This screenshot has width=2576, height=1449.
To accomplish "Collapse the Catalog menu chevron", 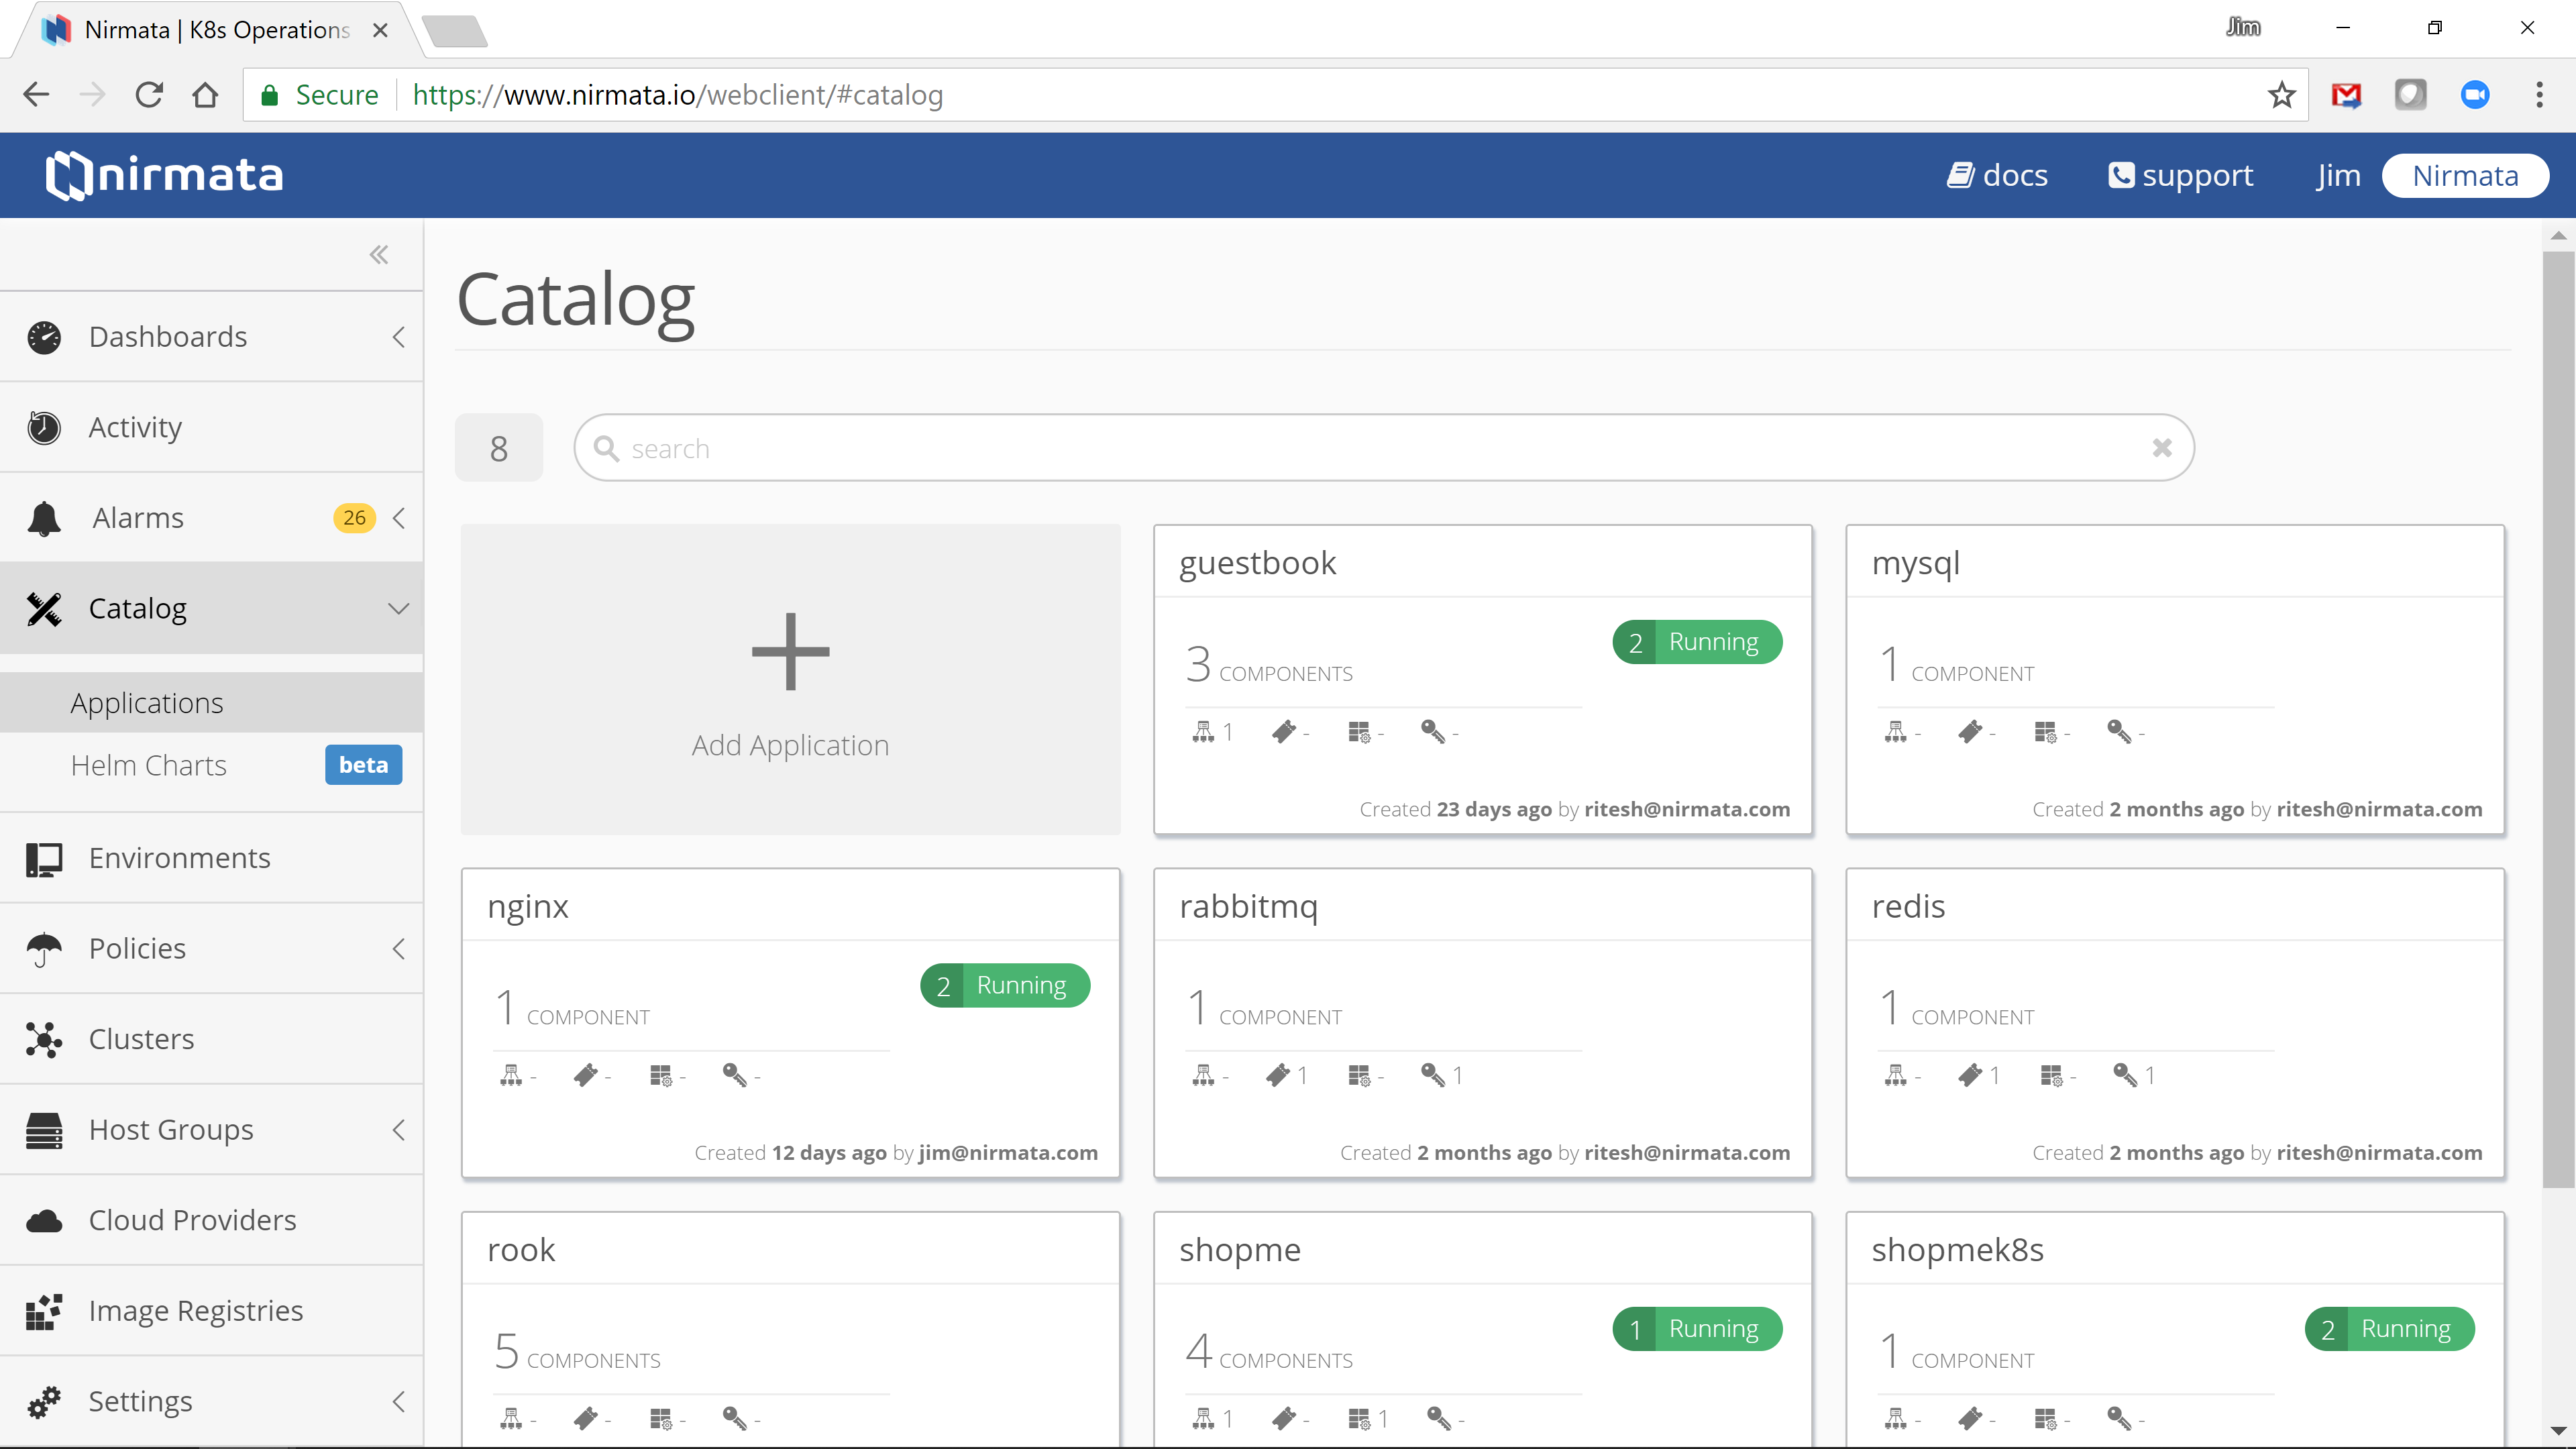I will point(399,609).
